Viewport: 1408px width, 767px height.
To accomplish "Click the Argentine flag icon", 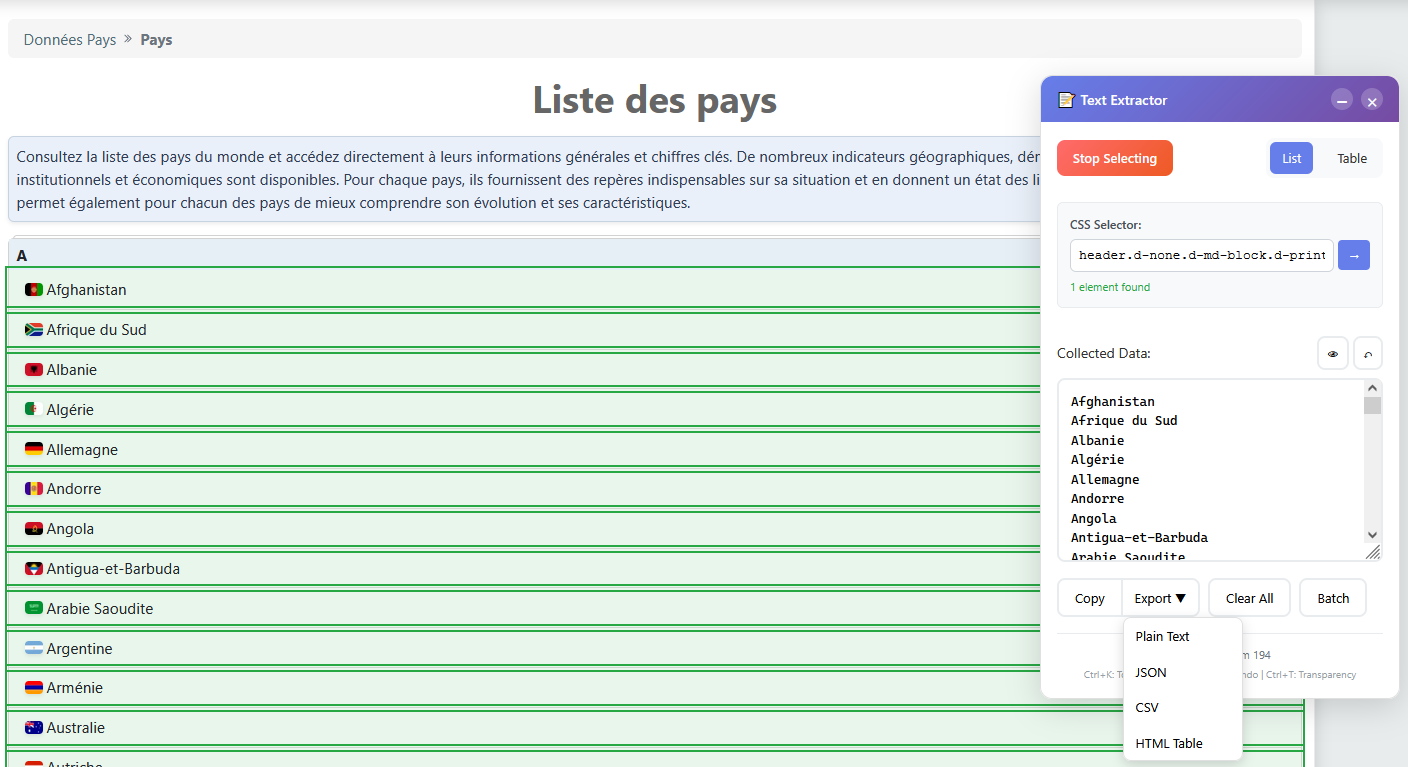I will [34, 648].
